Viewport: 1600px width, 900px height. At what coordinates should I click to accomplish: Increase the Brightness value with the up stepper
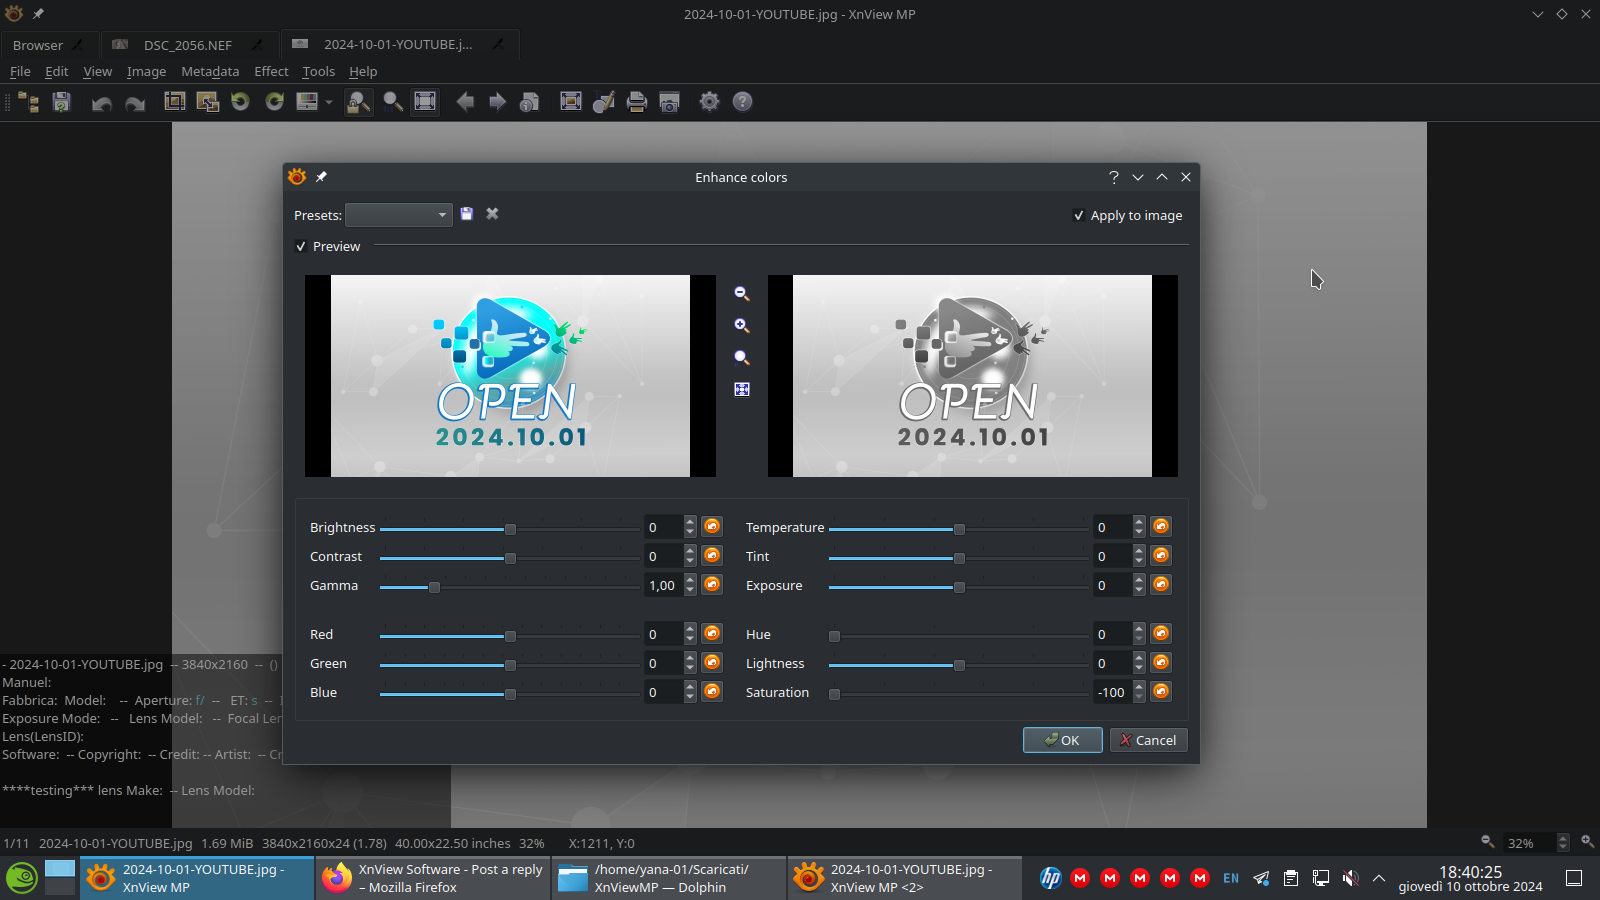(x=690, y=521)
